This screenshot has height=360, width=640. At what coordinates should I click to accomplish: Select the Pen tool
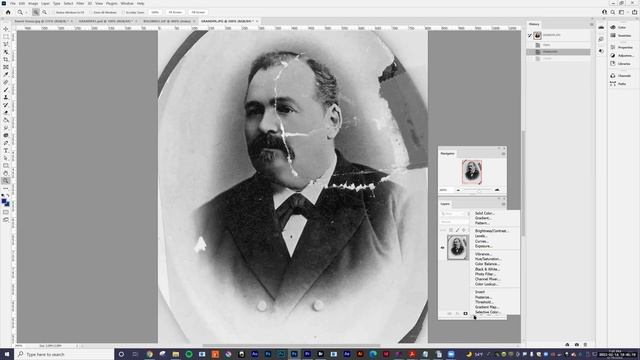[6, 143]
